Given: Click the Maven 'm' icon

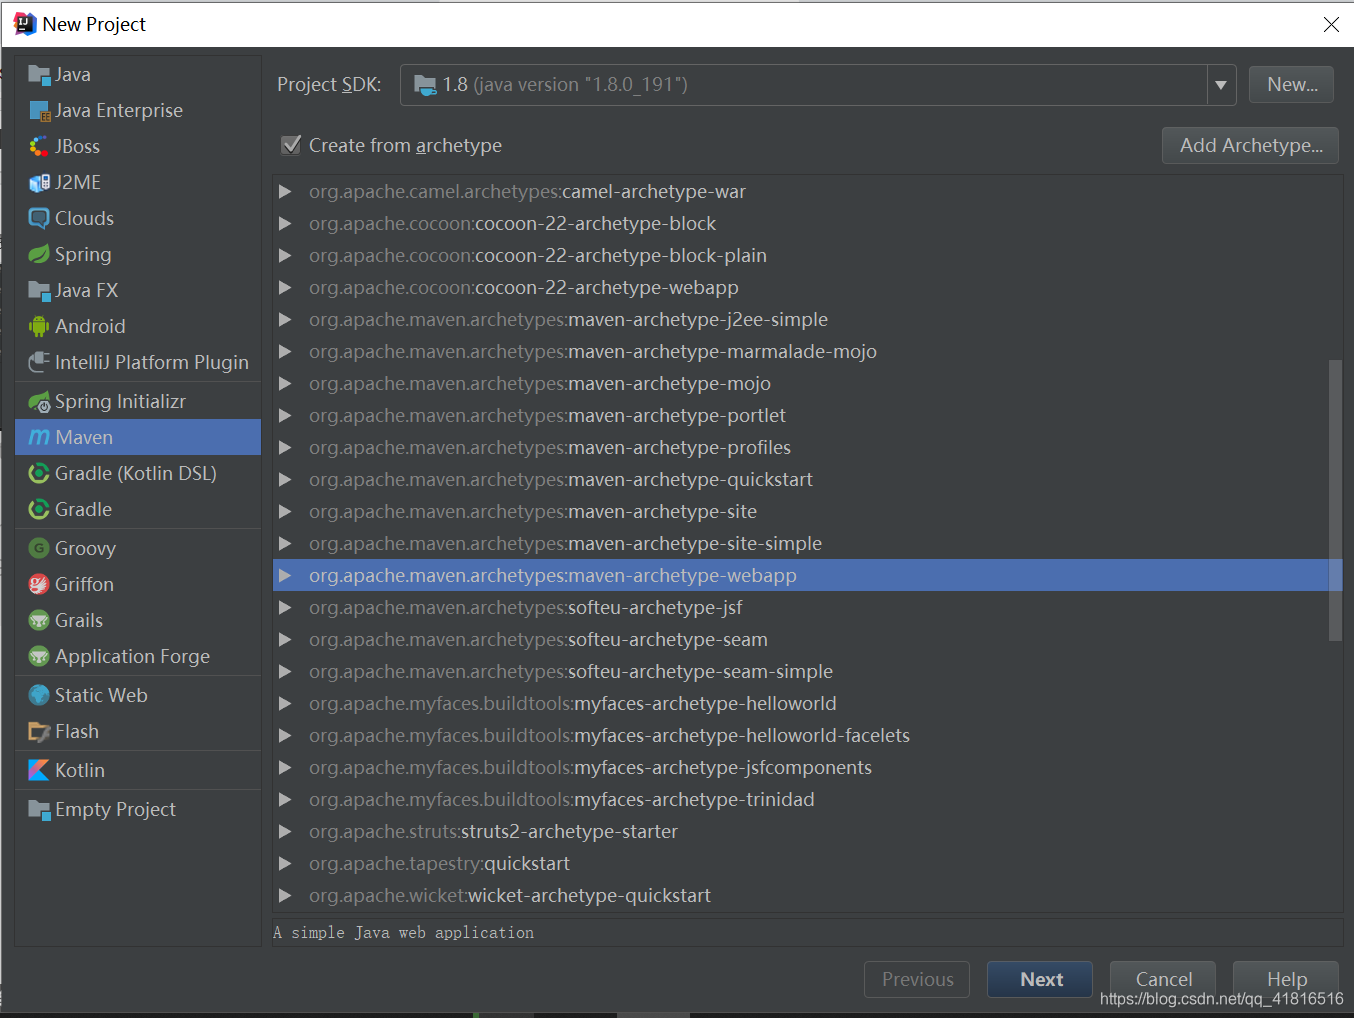Looking at the screenshot, I should coord(39,437).
